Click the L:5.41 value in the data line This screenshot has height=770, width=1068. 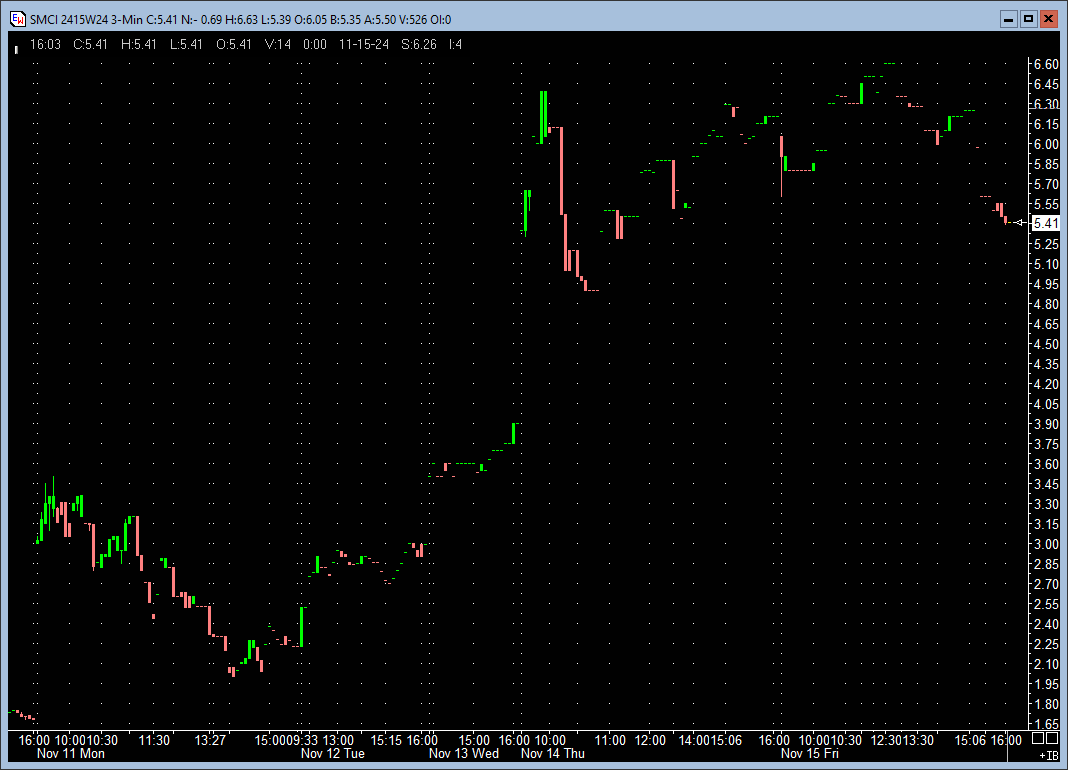click(x=186, y=44)
